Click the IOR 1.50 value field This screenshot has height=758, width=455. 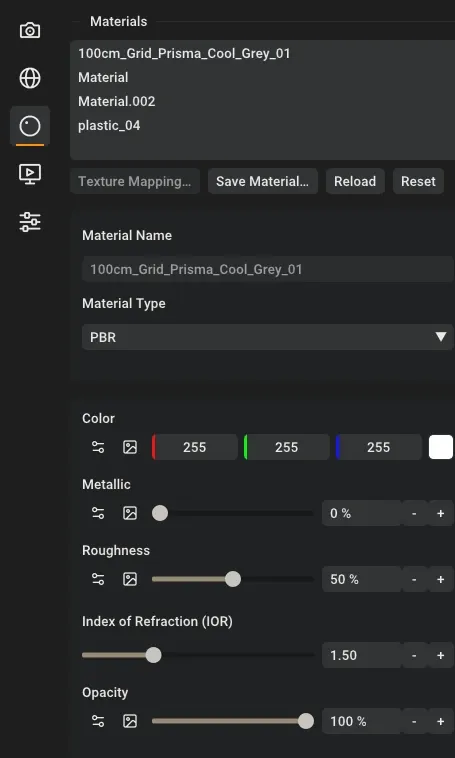pos(362,655)
